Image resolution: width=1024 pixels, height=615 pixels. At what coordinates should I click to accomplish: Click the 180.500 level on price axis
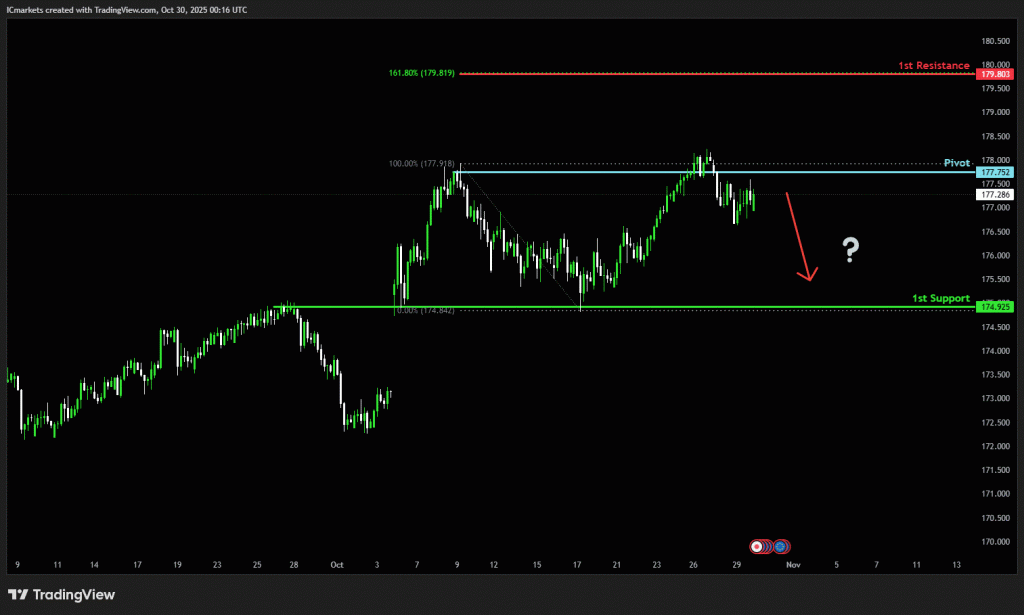[x=995, y=41]
